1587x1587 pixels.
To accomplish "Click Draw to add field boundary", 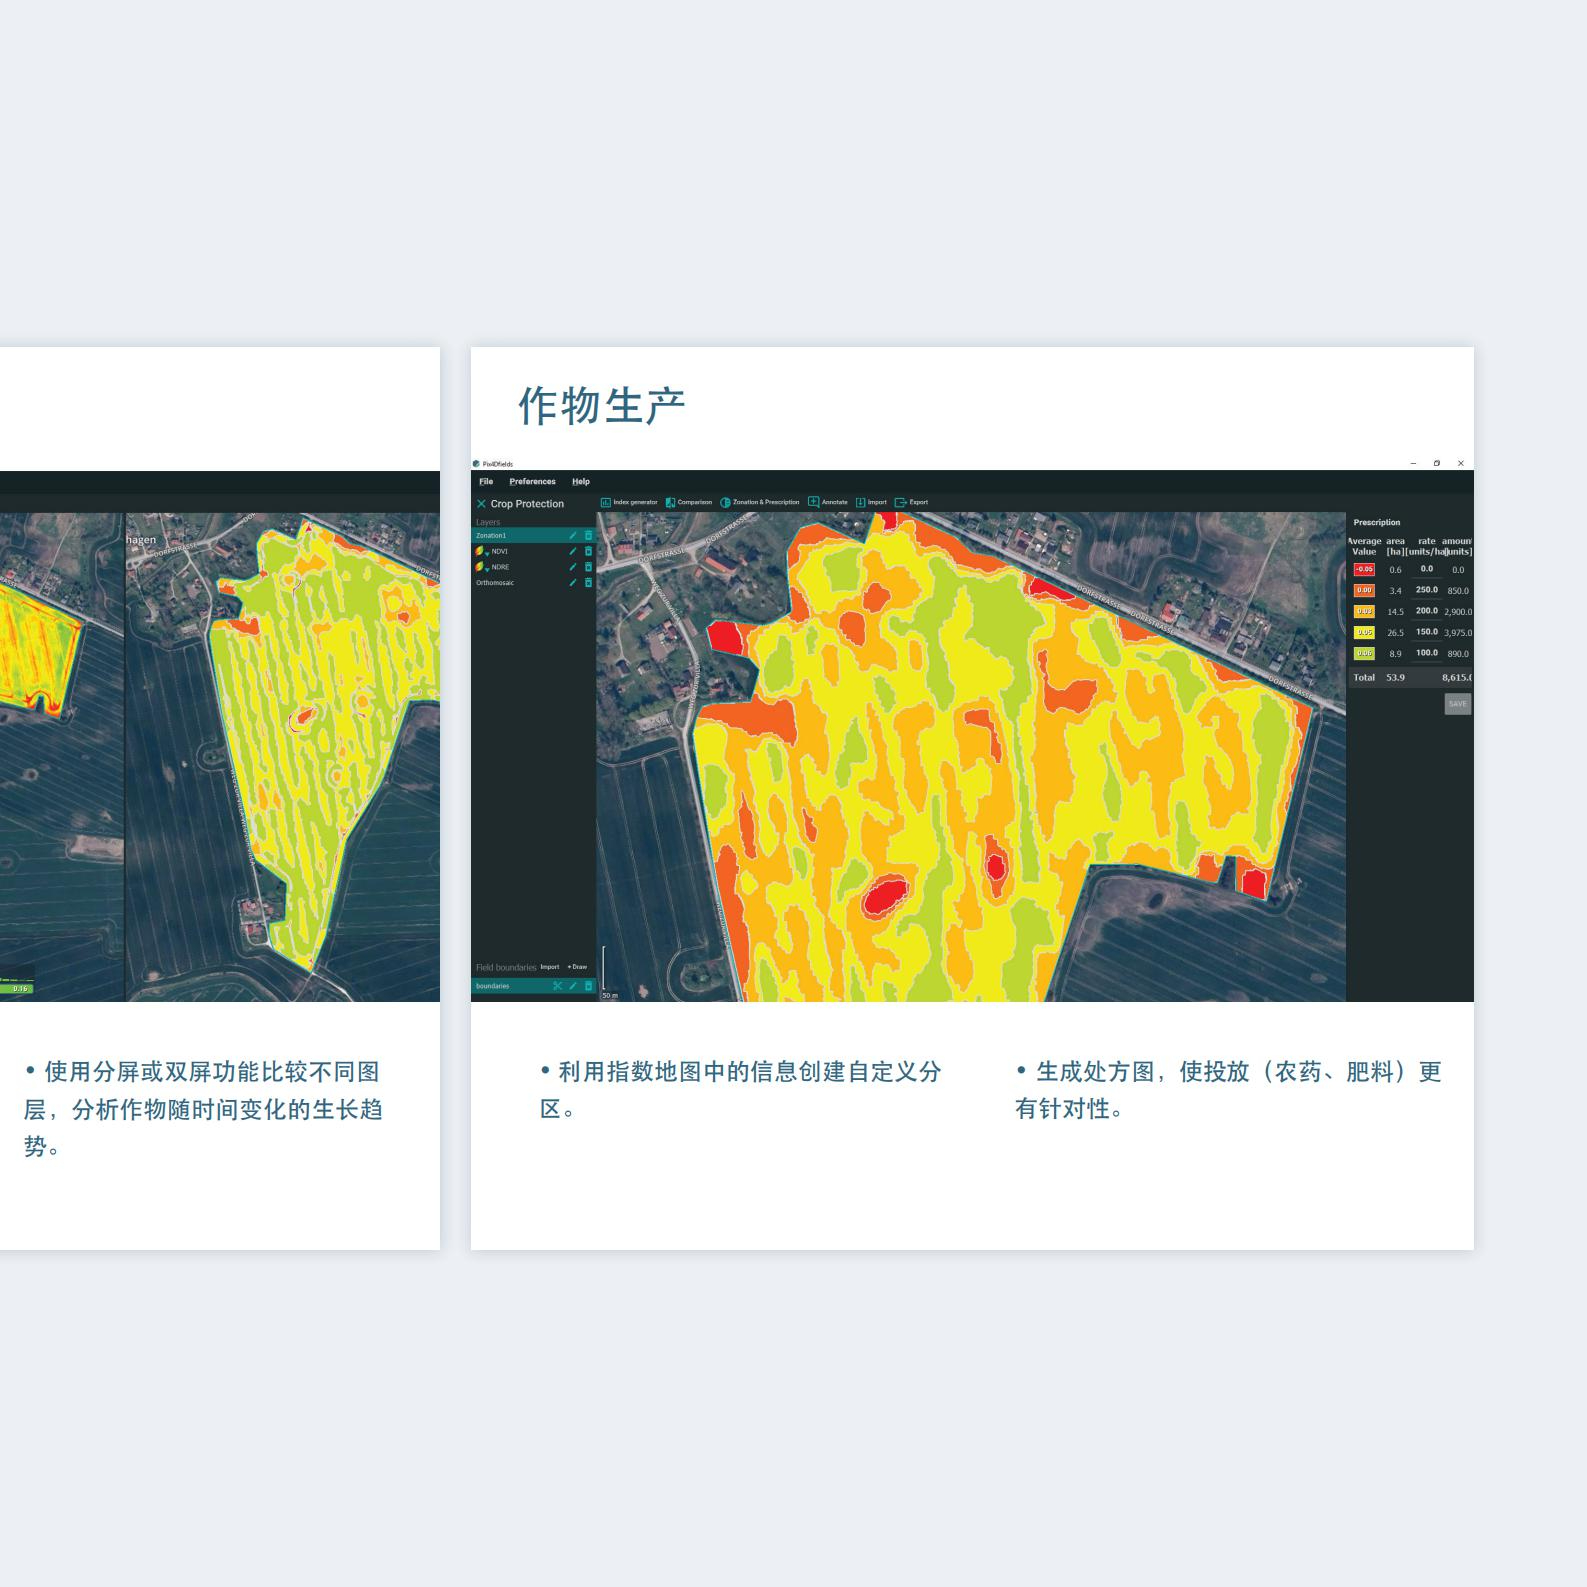I will click(578, 967).
